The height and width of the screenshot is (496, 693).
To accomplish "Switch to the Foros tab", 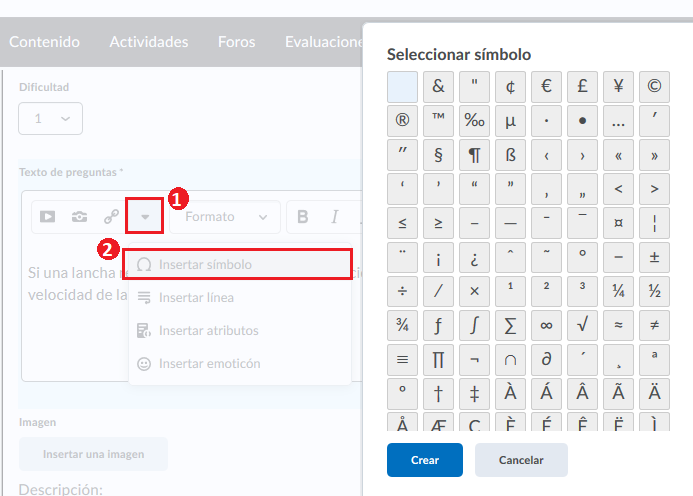I will pyautogui.click(x=236, y=42).
